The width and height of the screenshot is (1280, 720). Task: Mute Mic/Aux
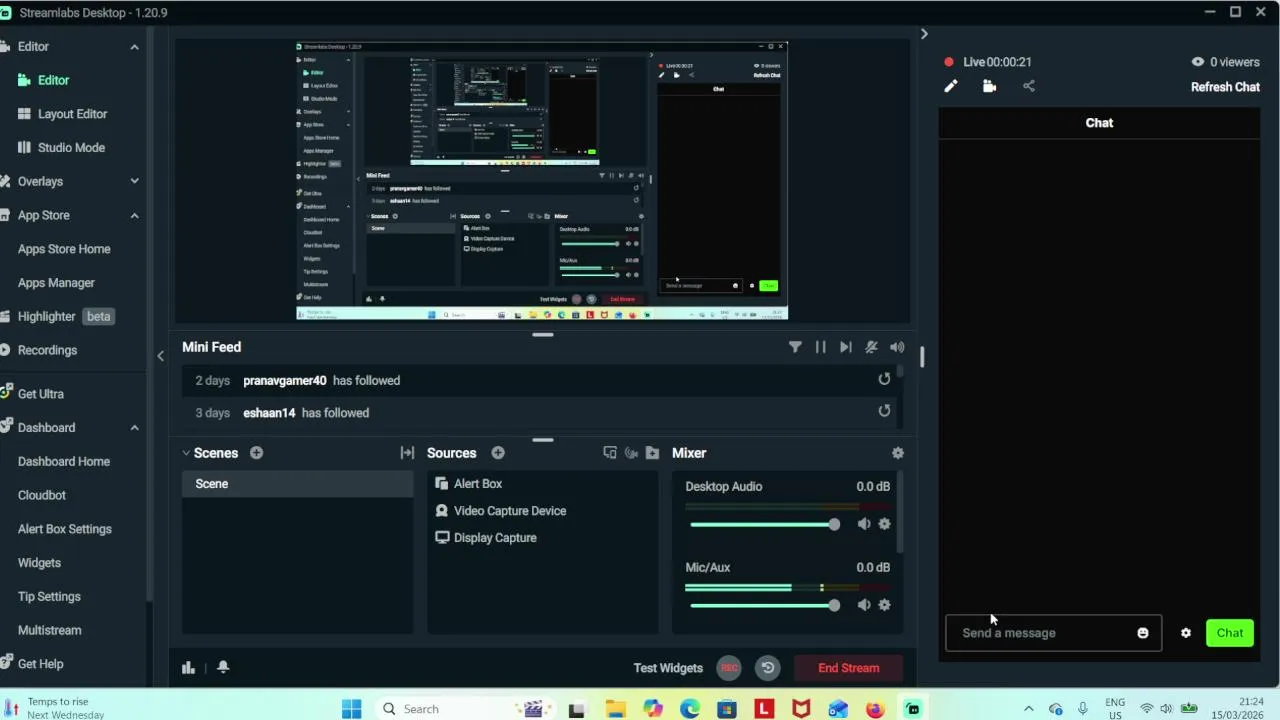864,605
